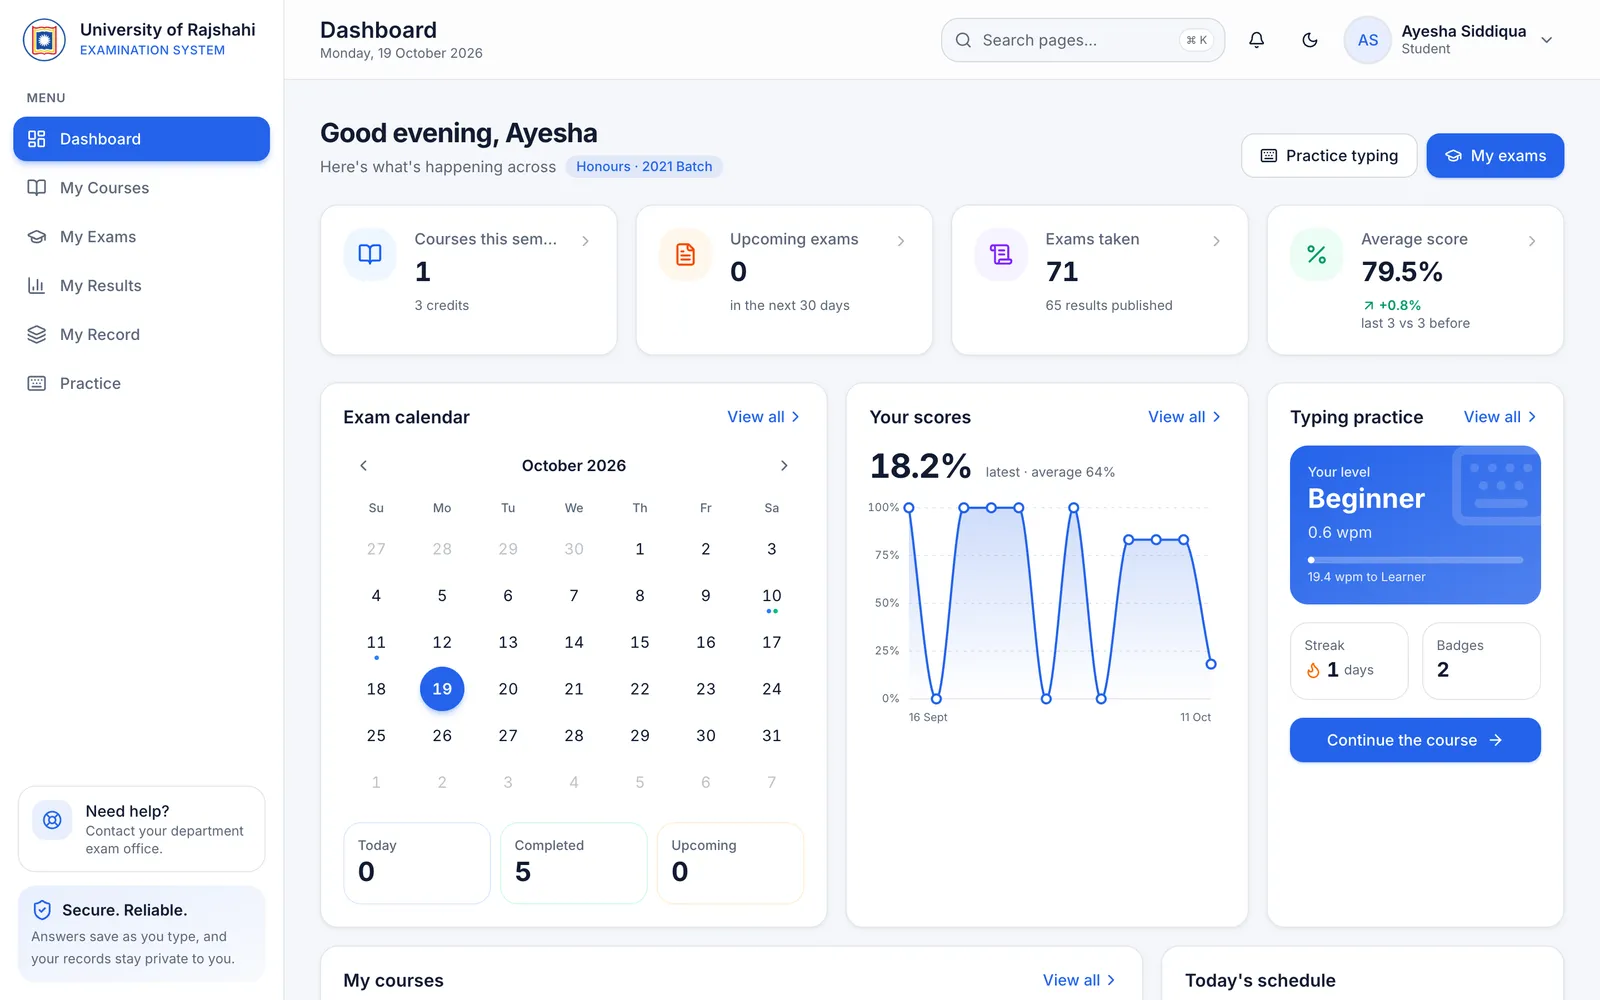The image size is (1600, 1000).
Task: Select October 11 in the calendar
Action: 376,643
